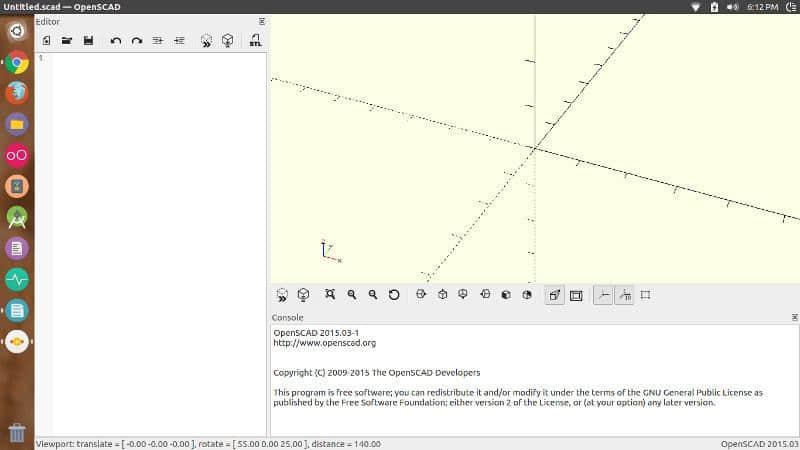Toggle Perspective projection mode
The image size is (800, 450).
[x=555, y=295]
